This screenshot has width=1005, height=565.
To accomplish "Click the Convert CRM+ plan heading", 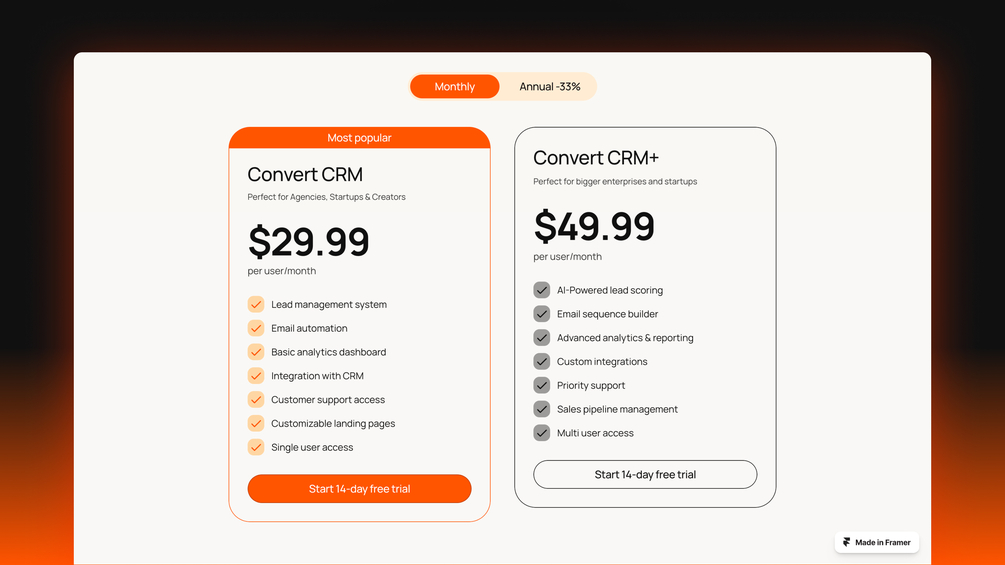I will (x=596, y=158).
